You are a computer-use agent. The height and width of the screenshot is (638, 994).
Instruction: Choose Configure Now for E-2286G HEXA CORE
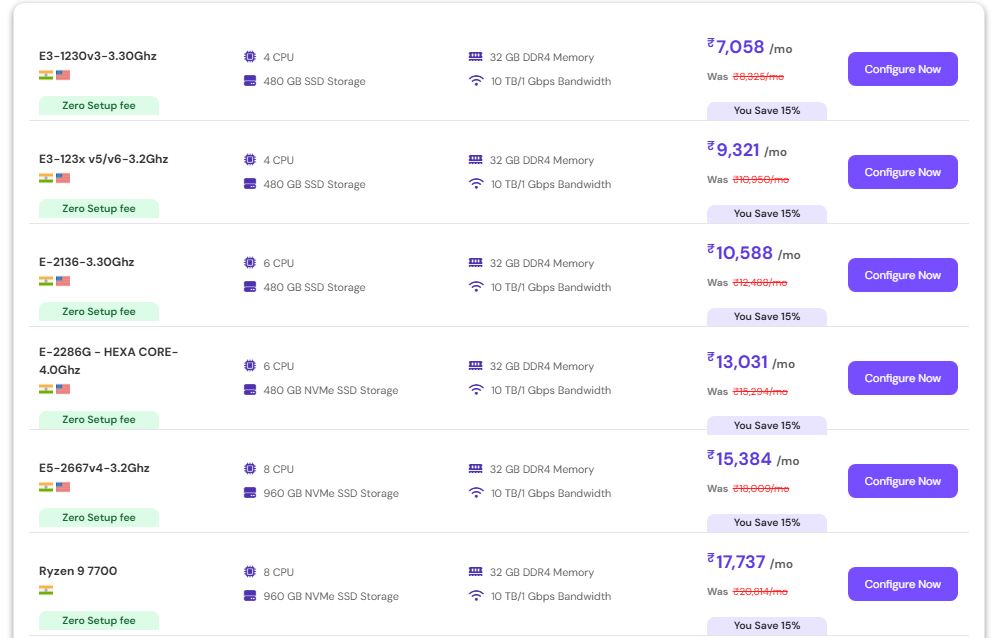click(902, 378)
